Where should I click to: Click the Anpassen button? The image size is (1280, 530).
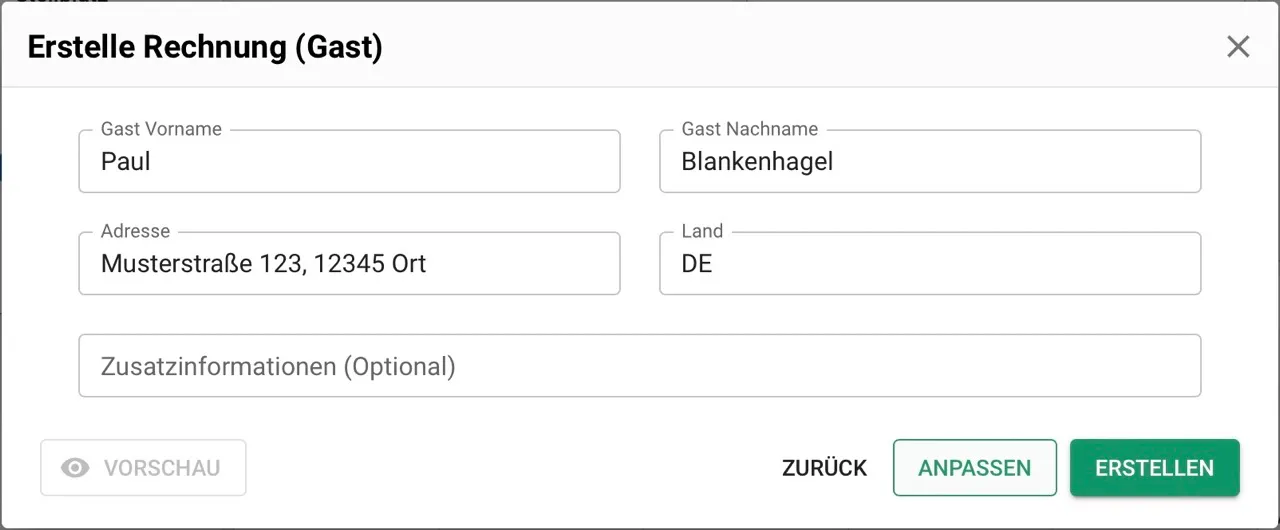click(974, 468)
